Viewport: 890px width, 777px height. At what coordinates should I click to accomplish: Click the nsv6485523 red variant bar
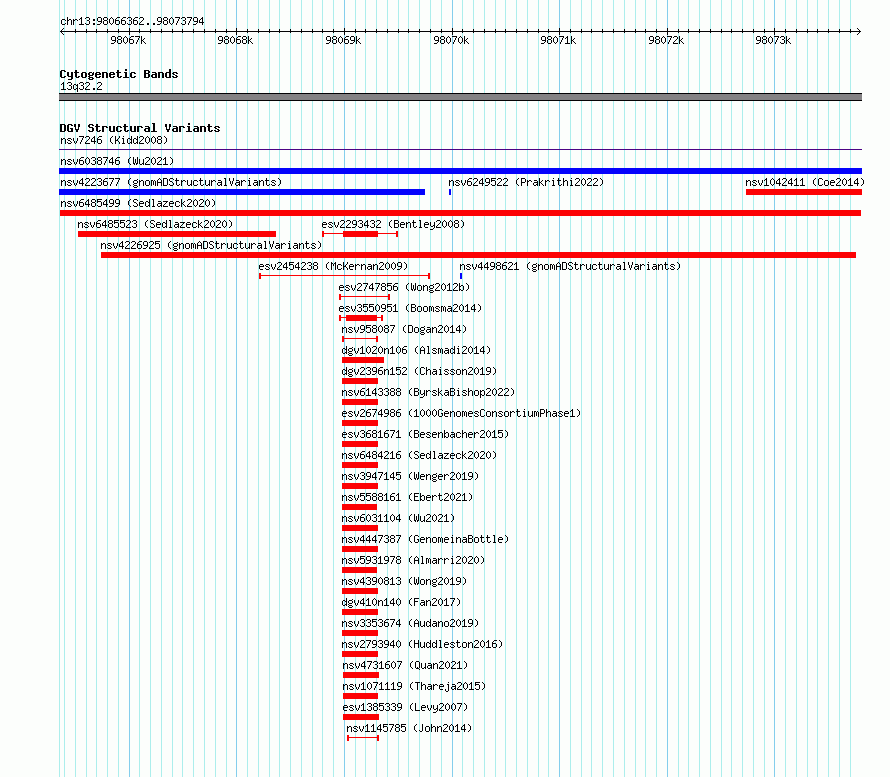click(177, 234)
